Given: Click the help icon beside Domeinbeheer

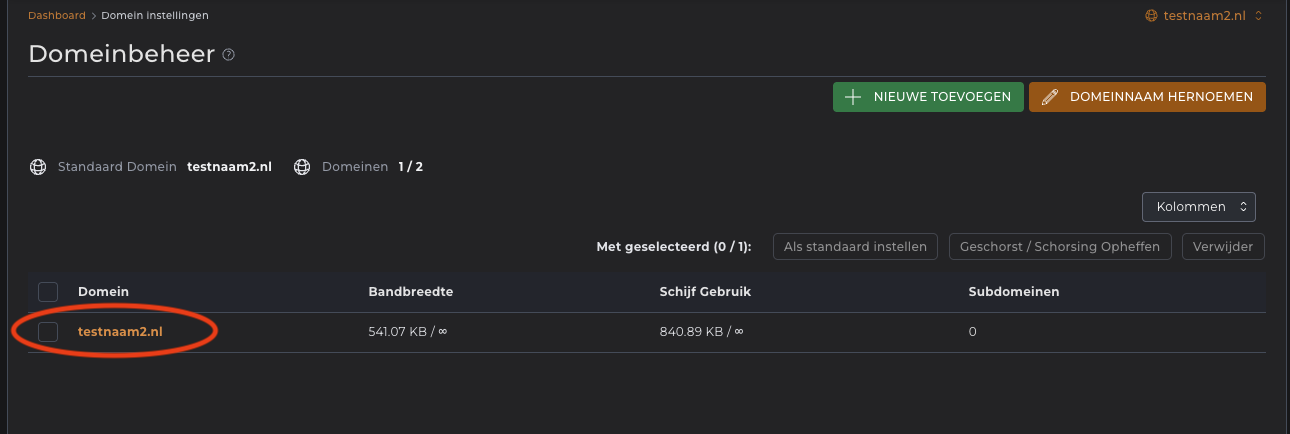Looking at the screenshot, I should (x=229, y=55).
